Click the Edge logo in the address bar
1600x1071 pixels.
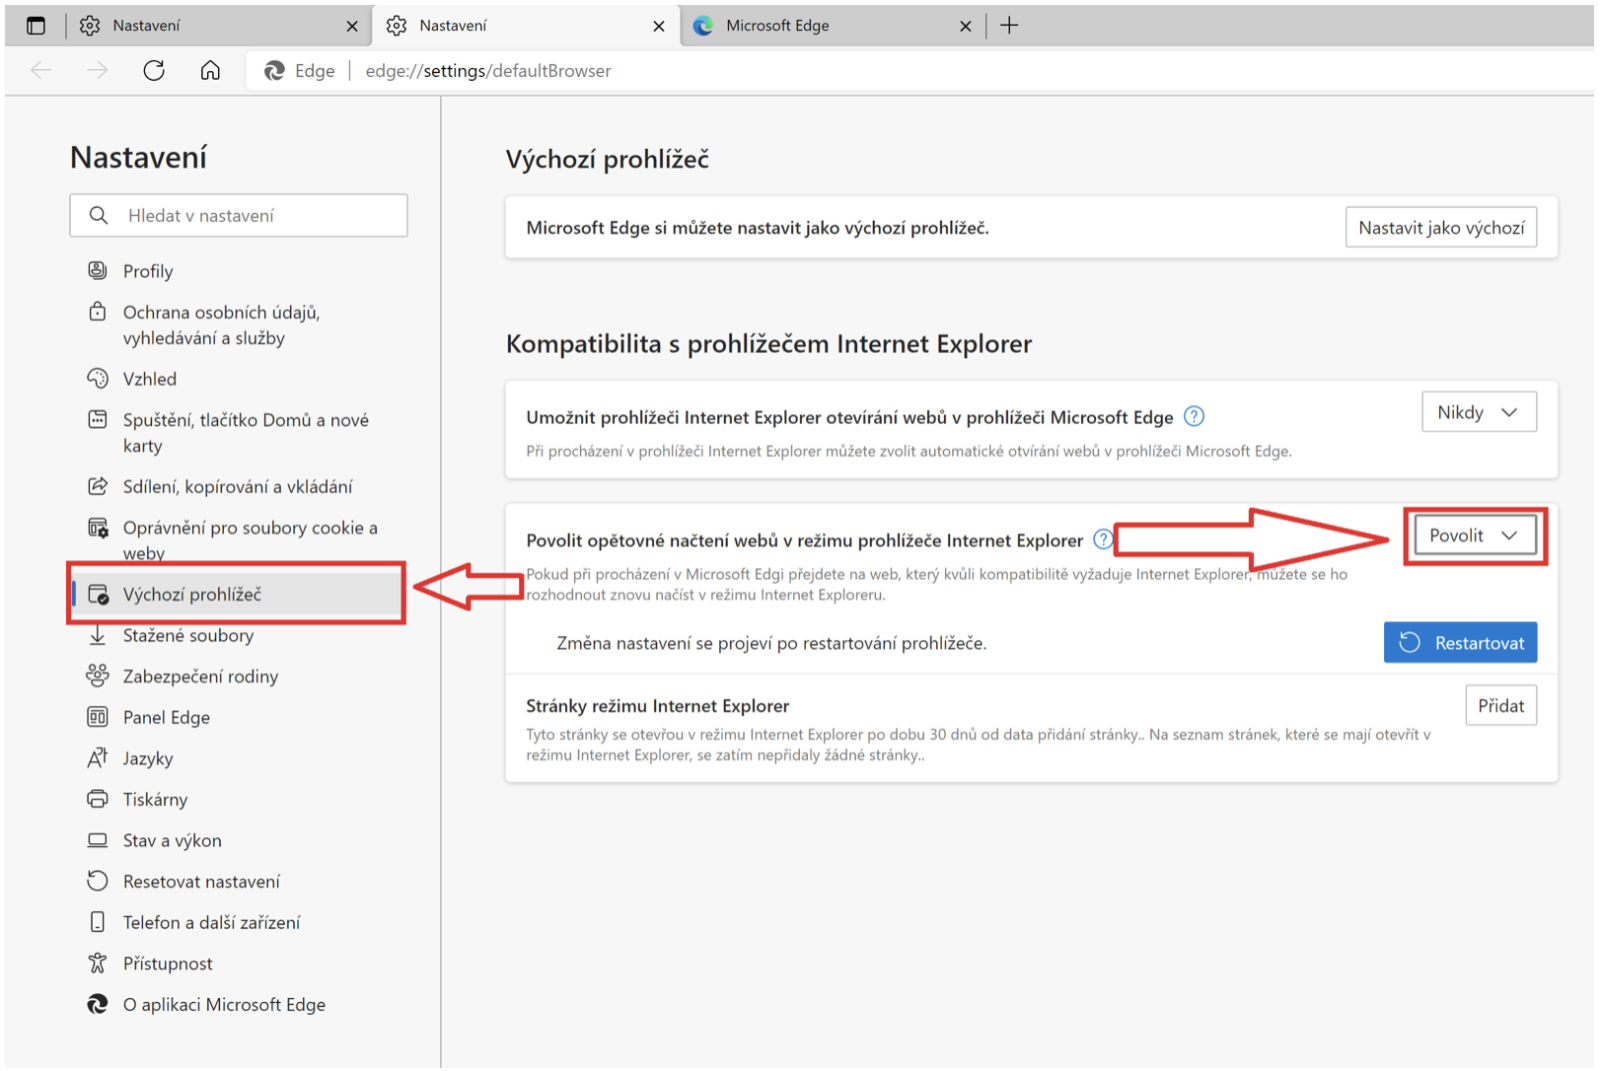pyautogui.click(x=274, y=71)
